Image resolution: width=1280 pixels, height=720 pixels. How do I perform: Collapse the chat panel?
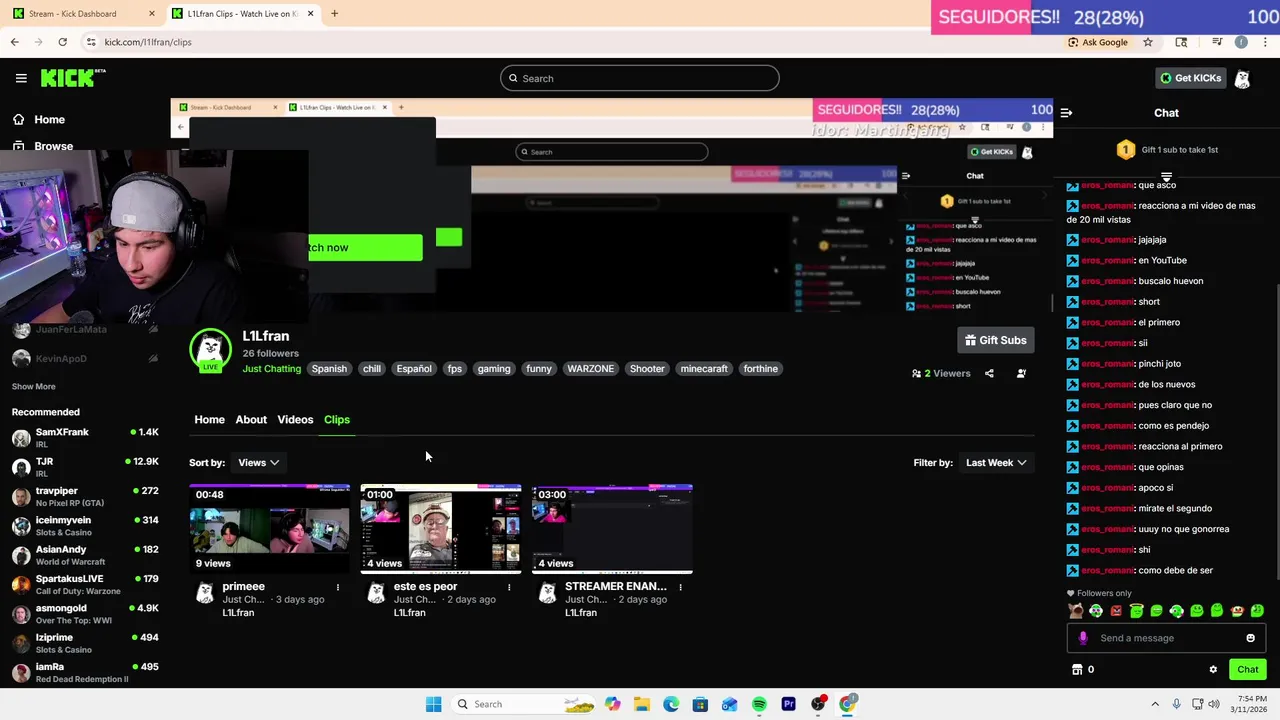pos(1066,113)
